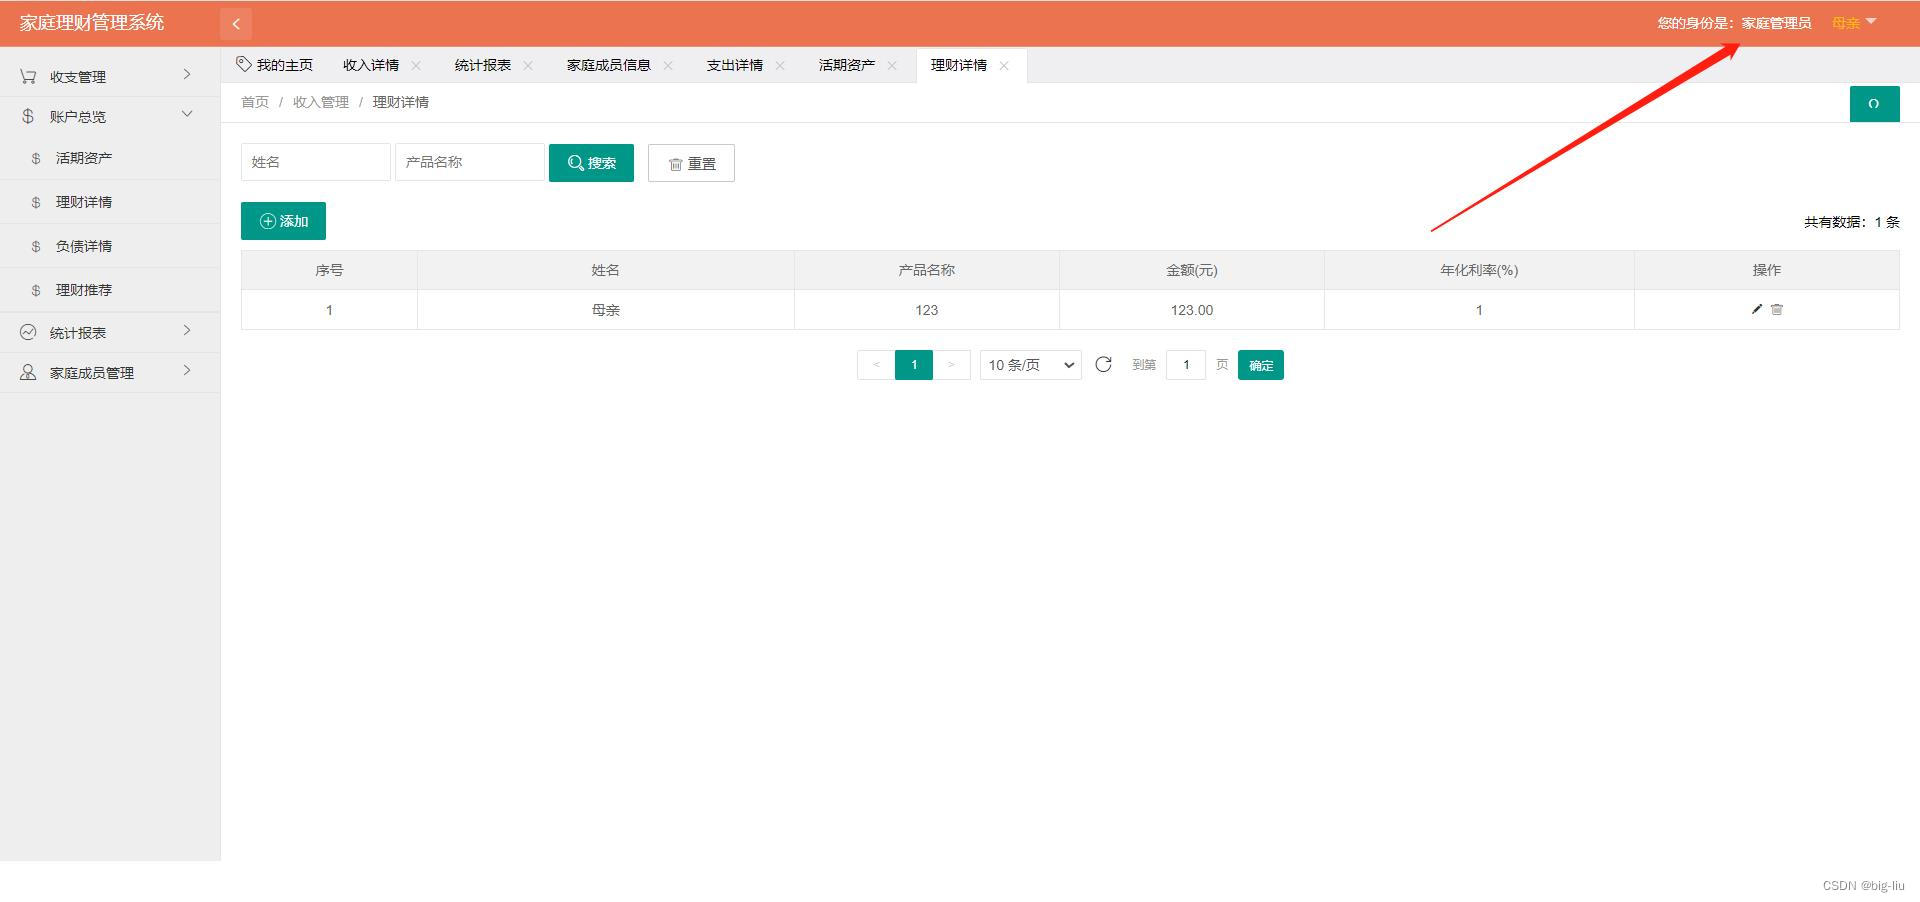
Task: Click the 首页 breadcrumb link
Action: click(255, 102)
